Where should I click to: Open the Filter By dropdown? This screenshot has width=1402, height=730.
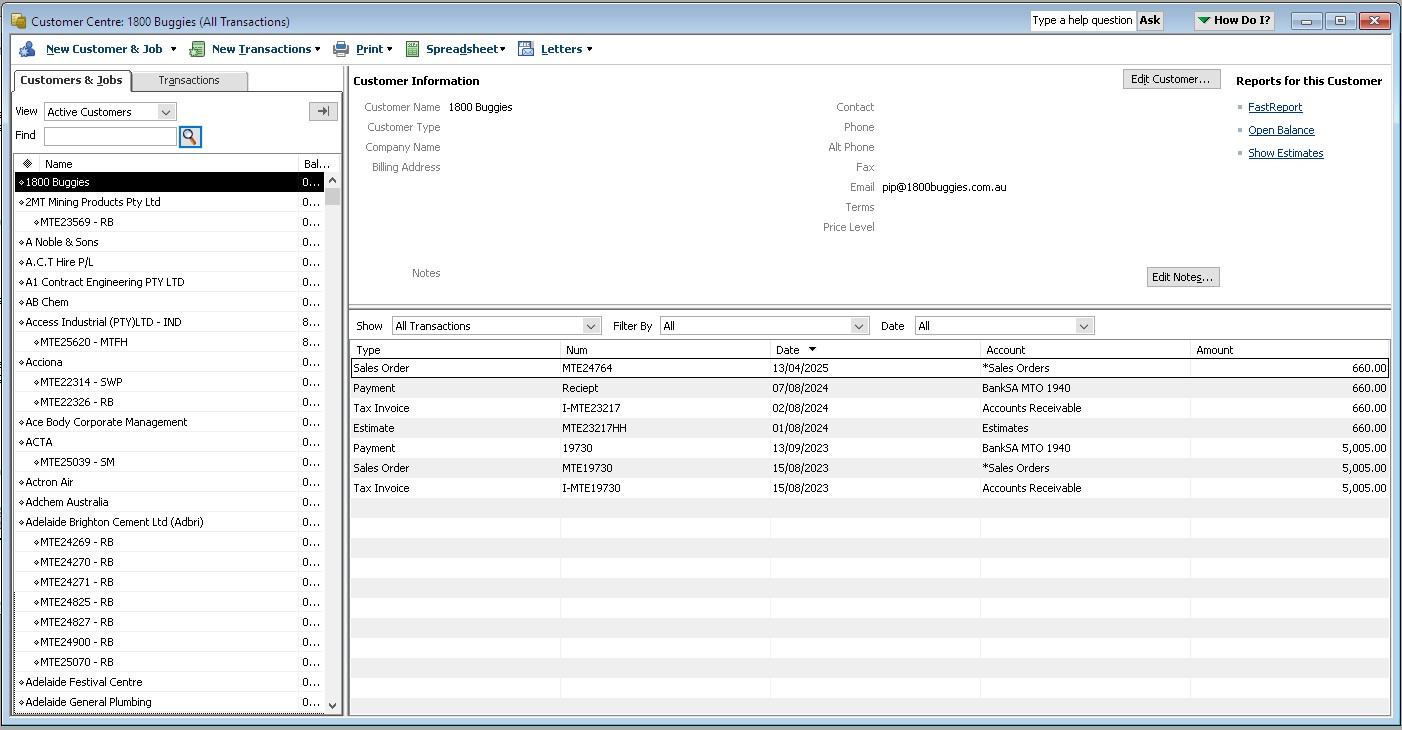[x=859, y=326]
